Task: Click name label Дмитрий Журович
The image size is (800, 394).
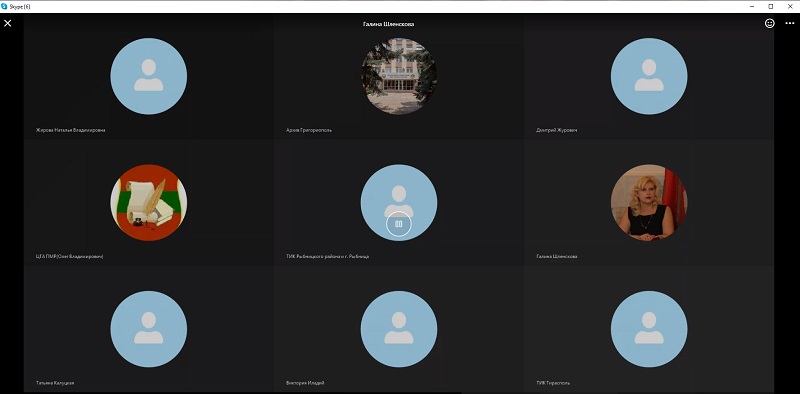Action: 557,130
